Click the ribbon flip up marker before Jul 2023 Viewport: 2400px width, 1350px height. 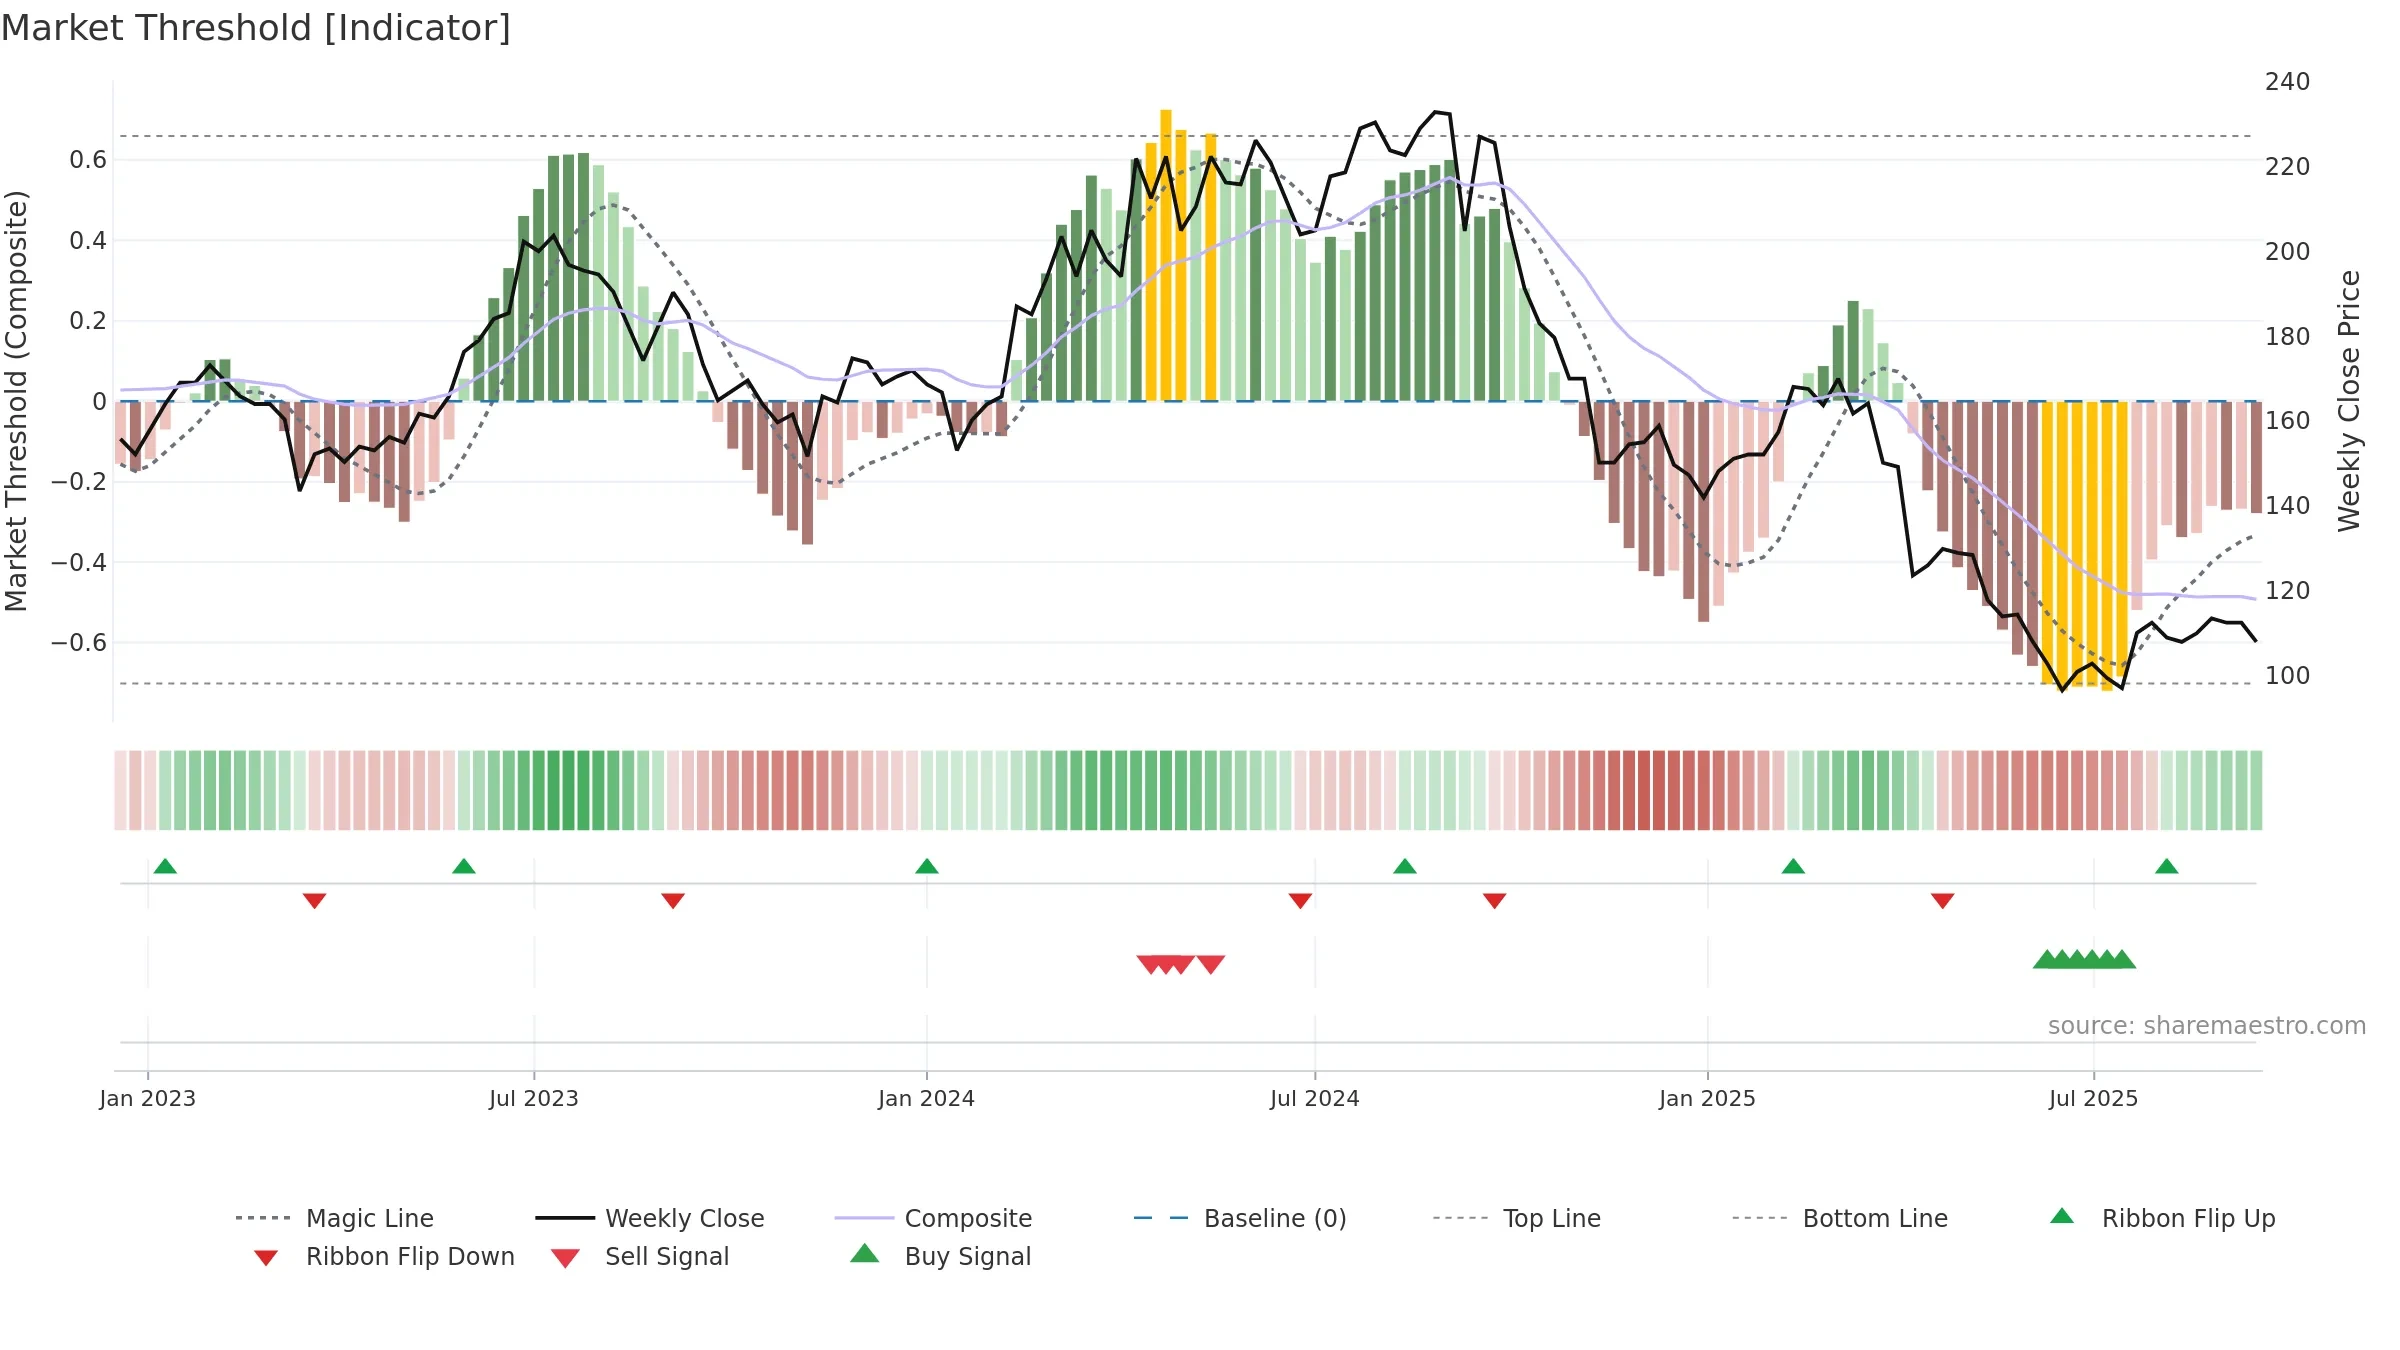click(464, 866)
